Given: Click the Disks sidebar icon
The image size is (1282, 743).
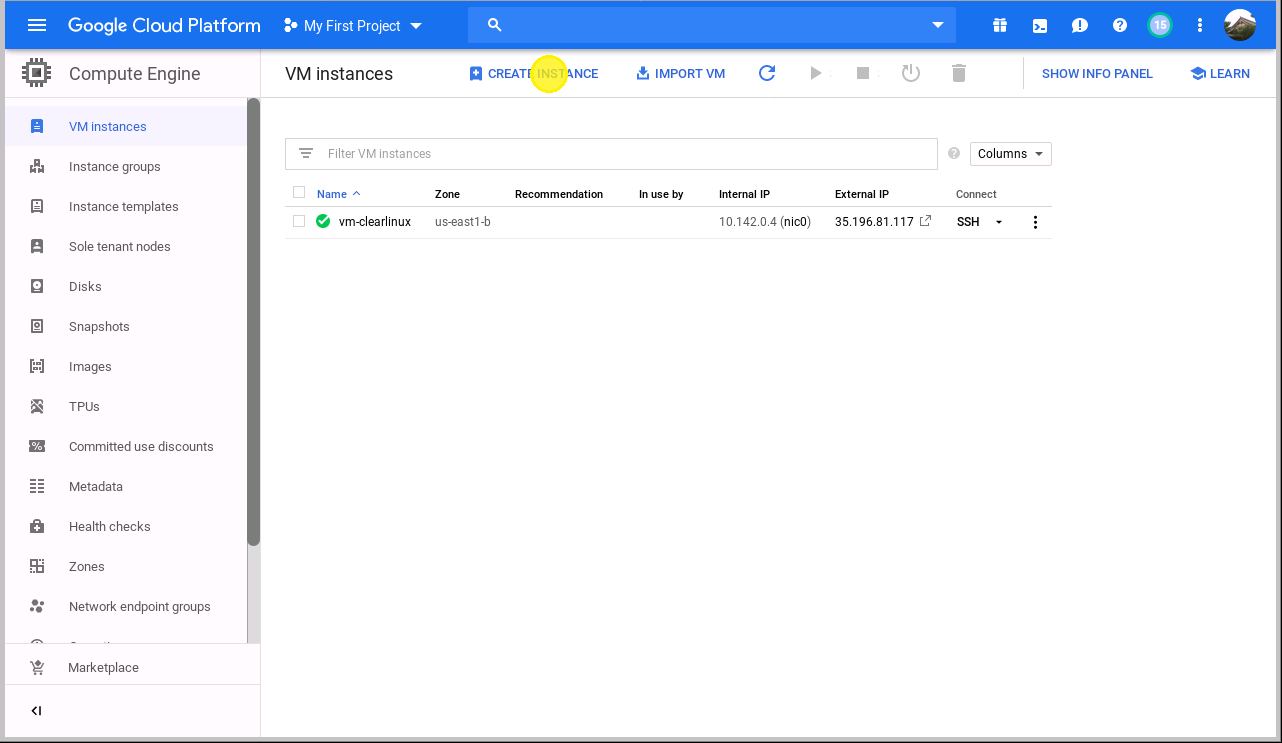Looking at the screenshot, I should point(37,286).
